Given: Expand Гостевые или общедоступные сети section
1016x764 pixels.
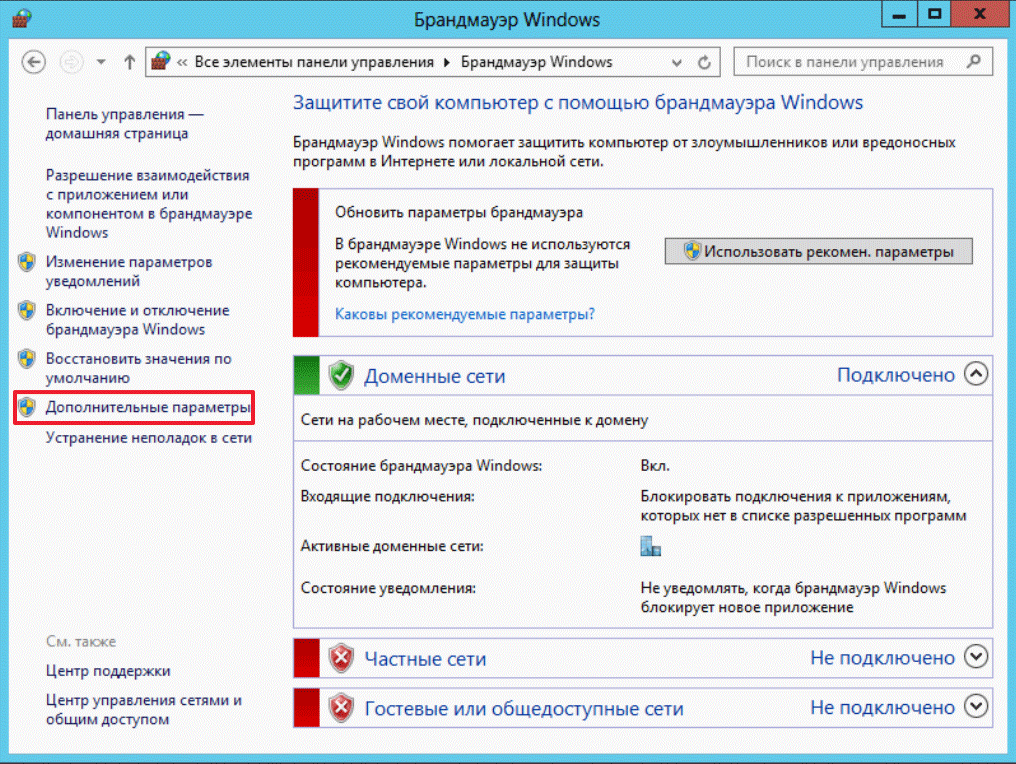Looking at the screenshot, I should point(975,707).
